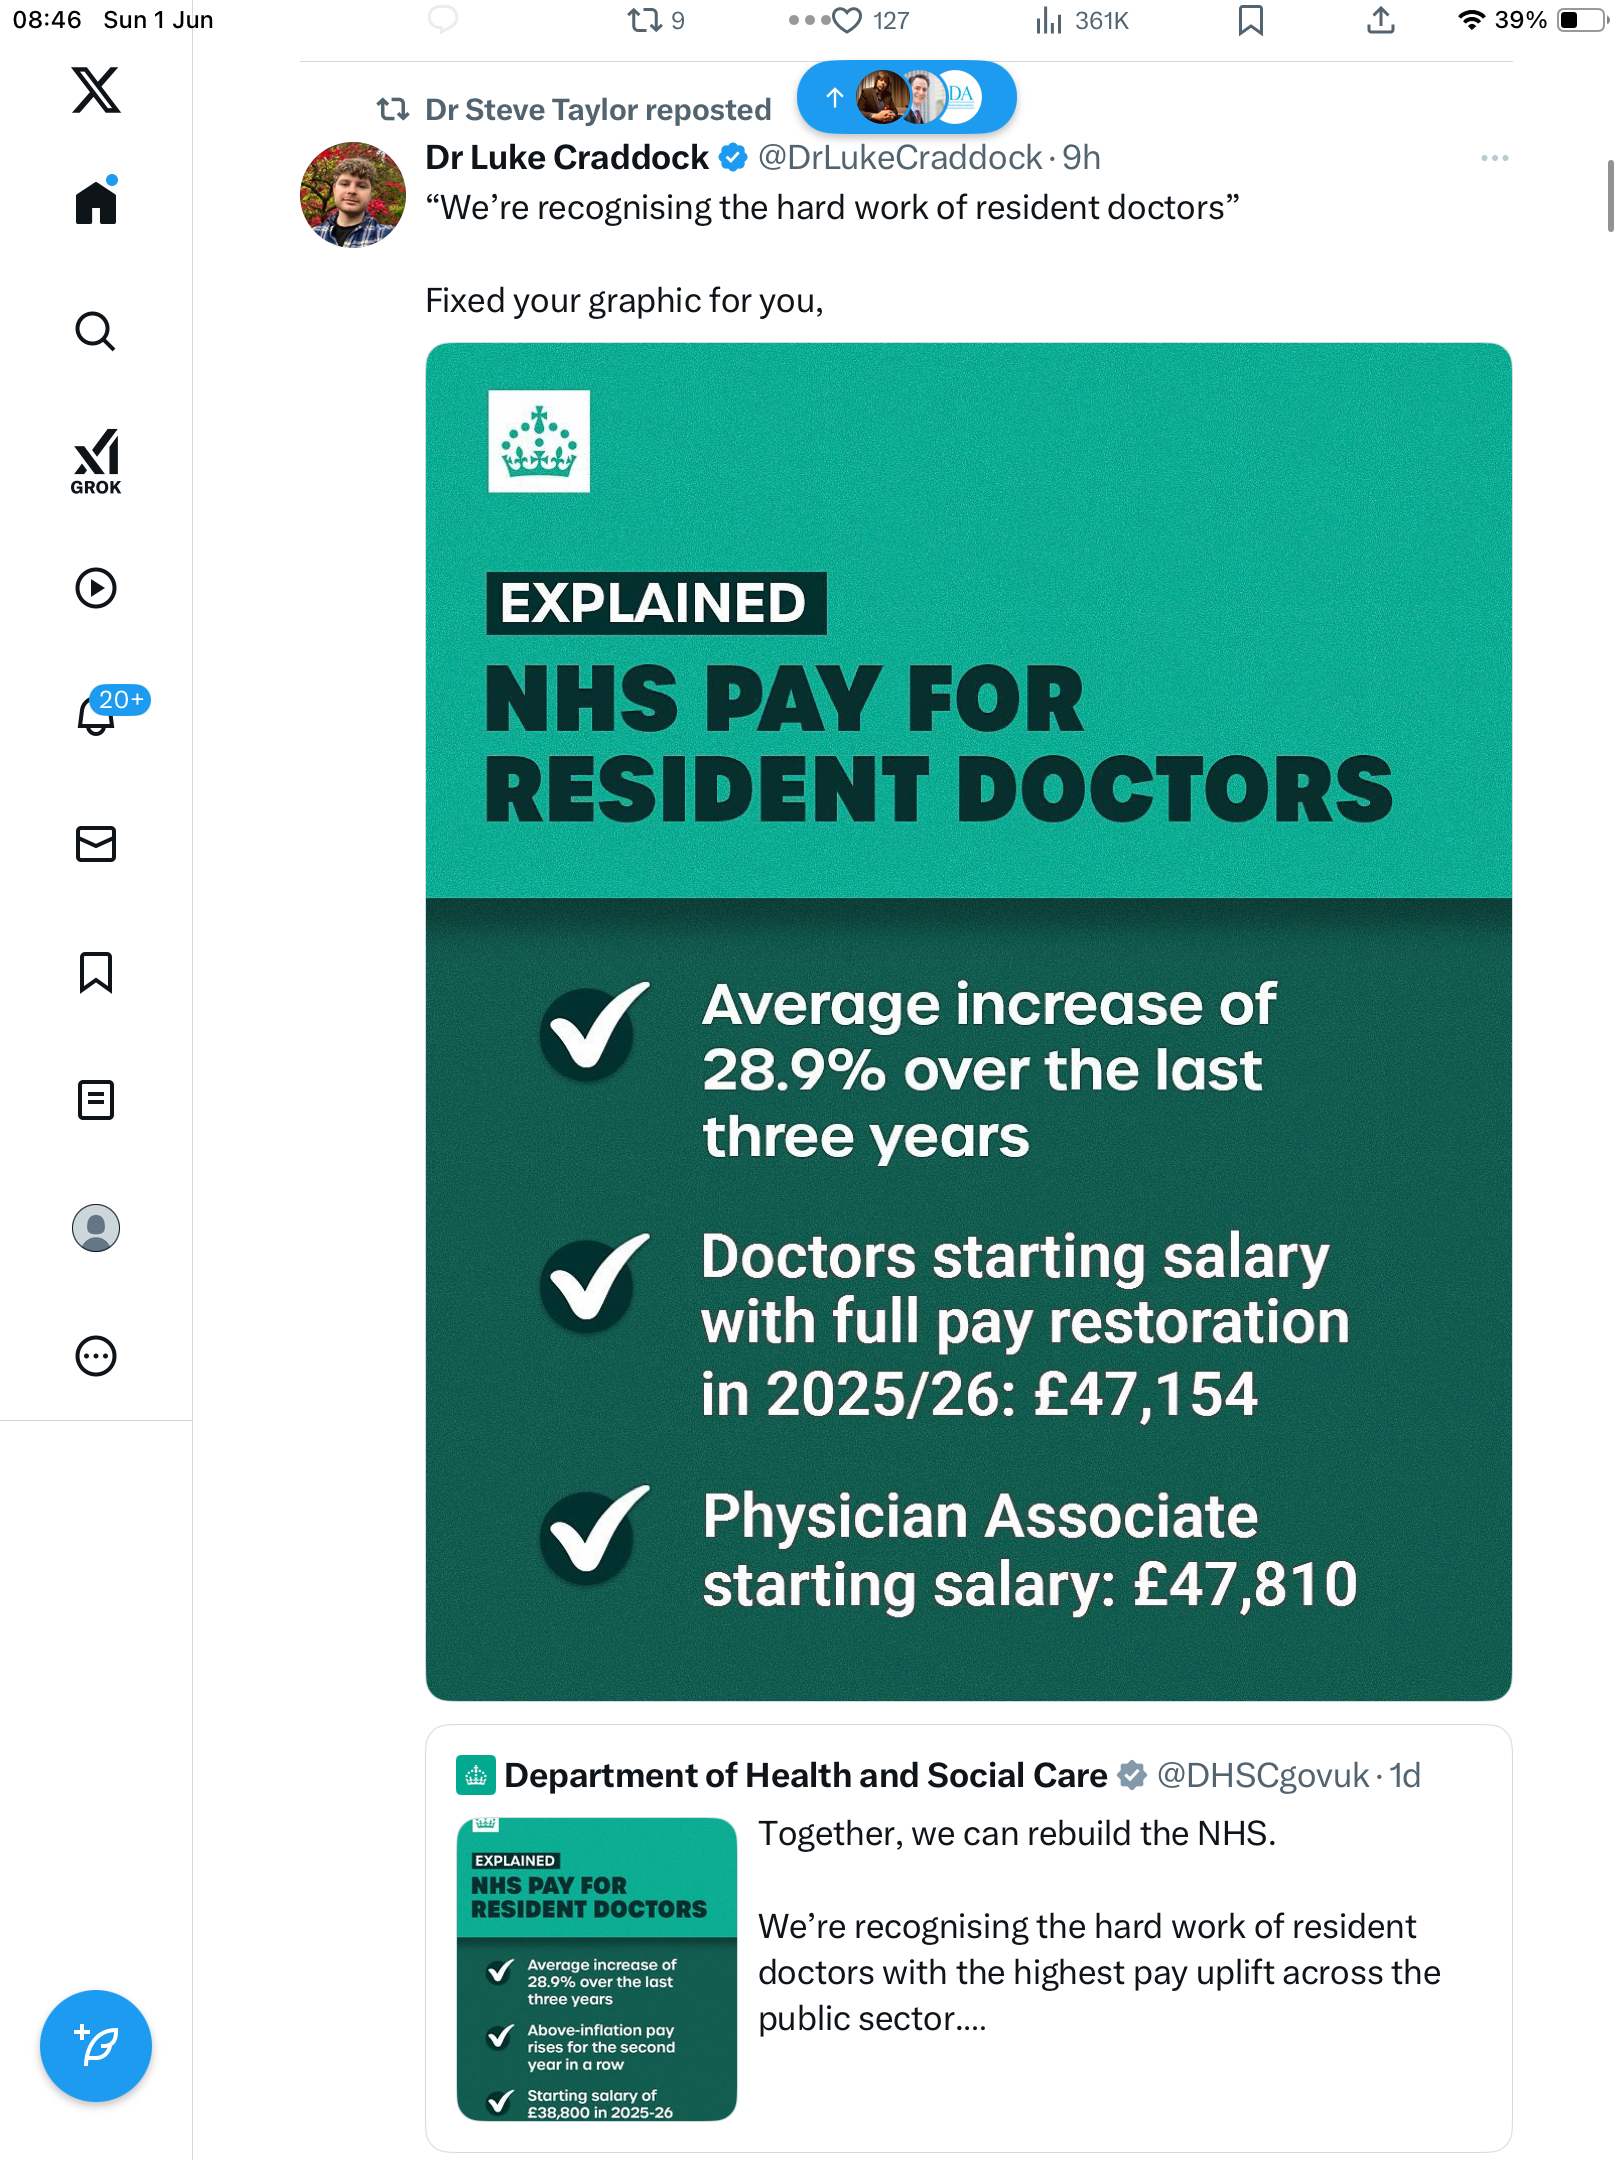Open Bookmarks in the sidebar
The image size is (1620, 2160).
point(96,972)
